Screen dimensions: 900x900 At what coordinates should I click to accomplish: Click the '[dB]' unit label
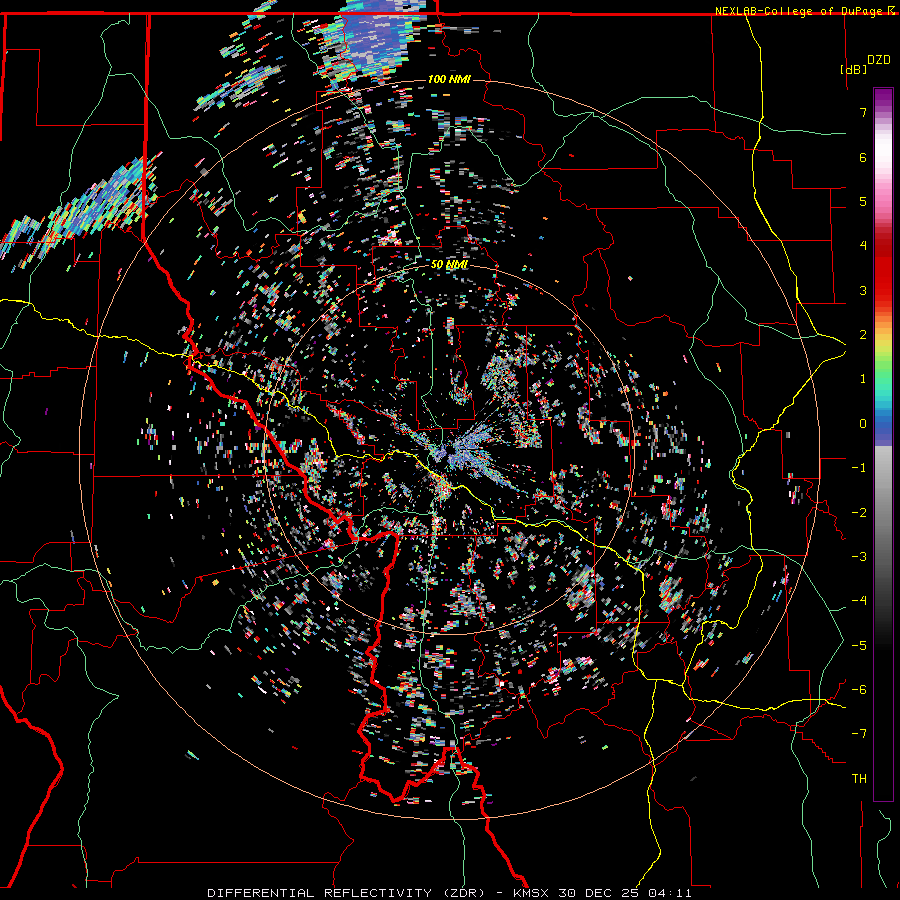coord(854,69)
